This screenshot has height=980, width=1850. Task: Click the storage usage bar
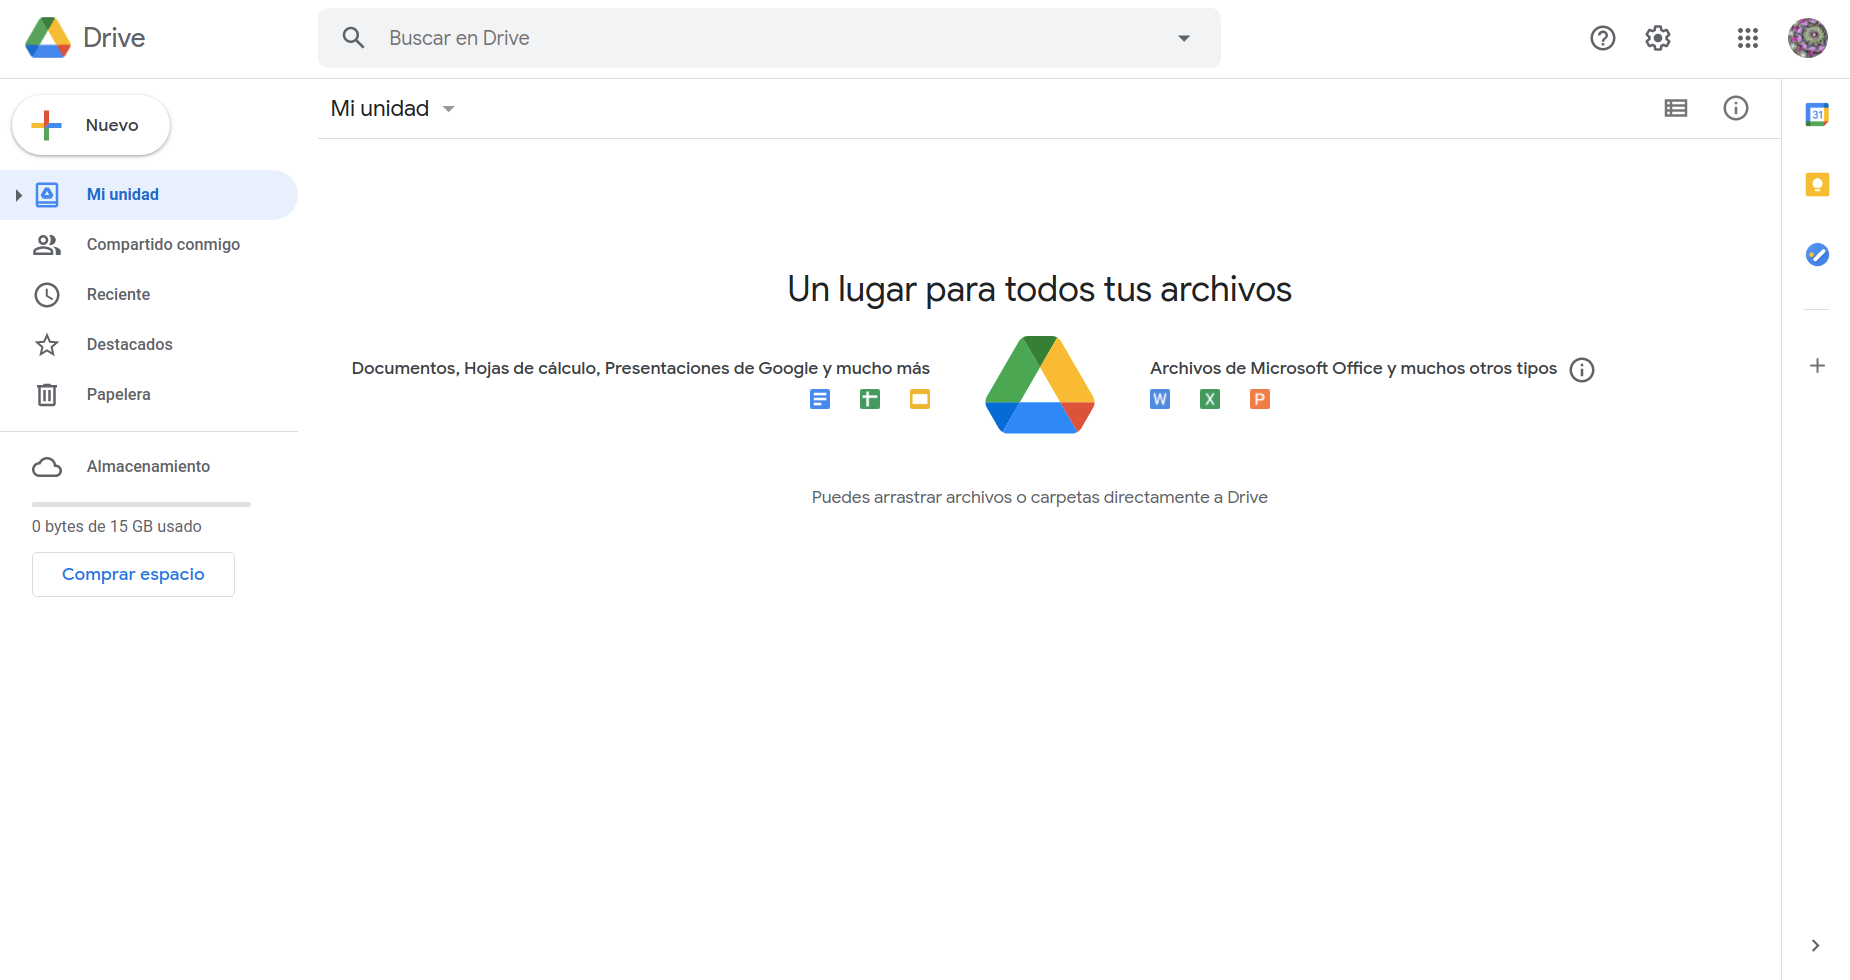[x=141, y=504]
